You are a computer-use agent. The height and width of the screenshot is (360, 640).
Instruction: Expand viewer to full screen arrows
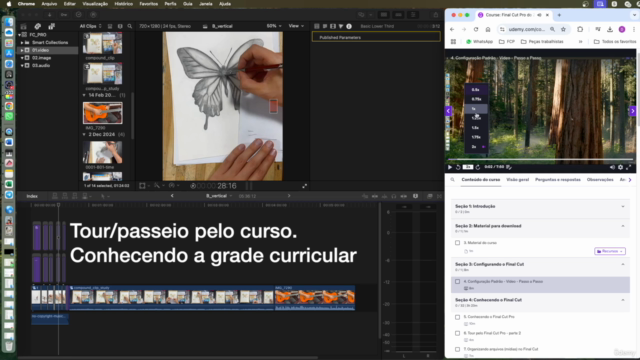click(304, 186)
